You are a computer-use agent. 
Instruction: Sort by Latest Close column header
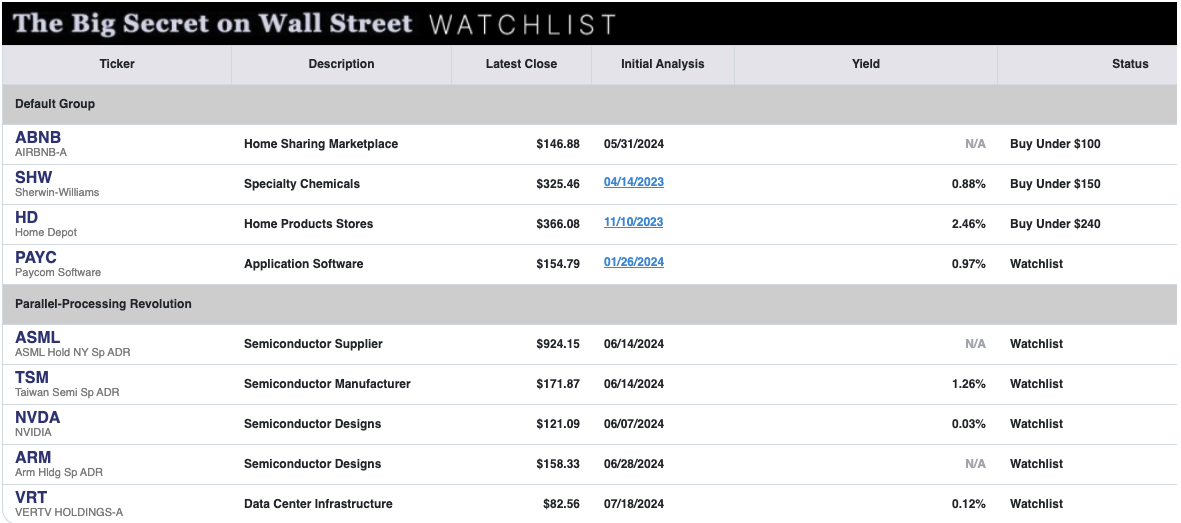click(521, 64)
